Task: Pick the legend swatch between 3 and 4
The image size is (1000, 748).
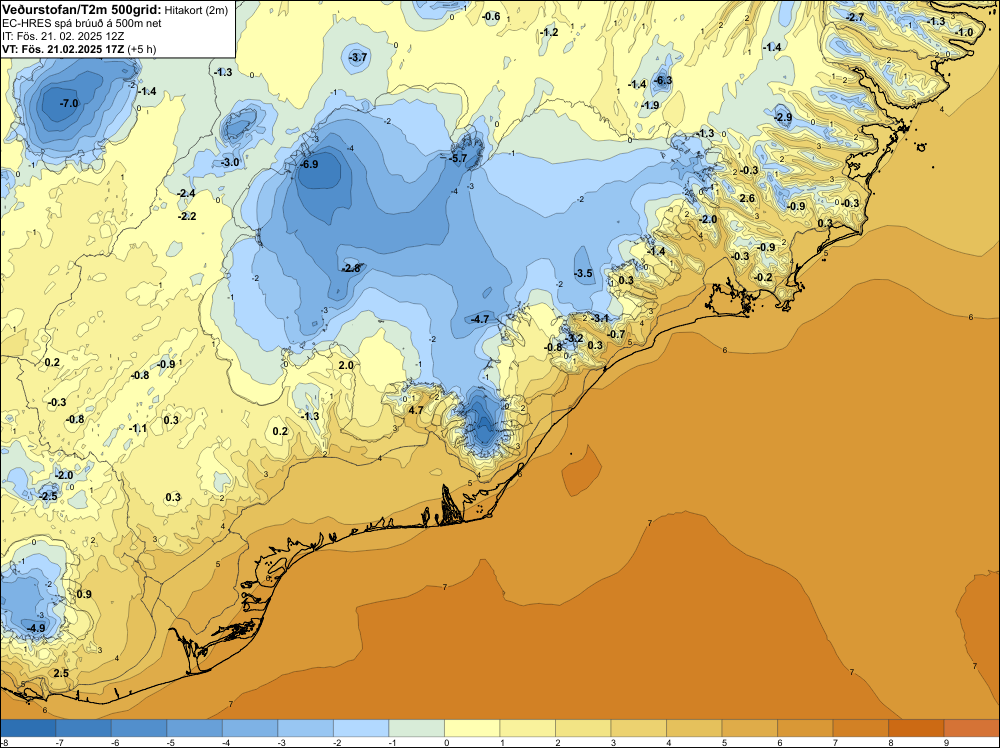Action: point(638,728)
